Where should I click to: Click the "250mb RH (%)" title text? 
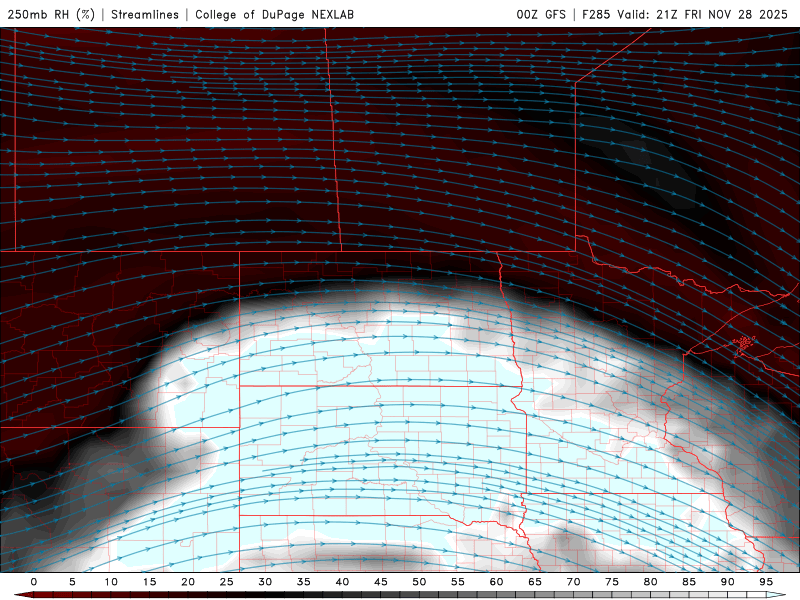(x=51, y=14)
